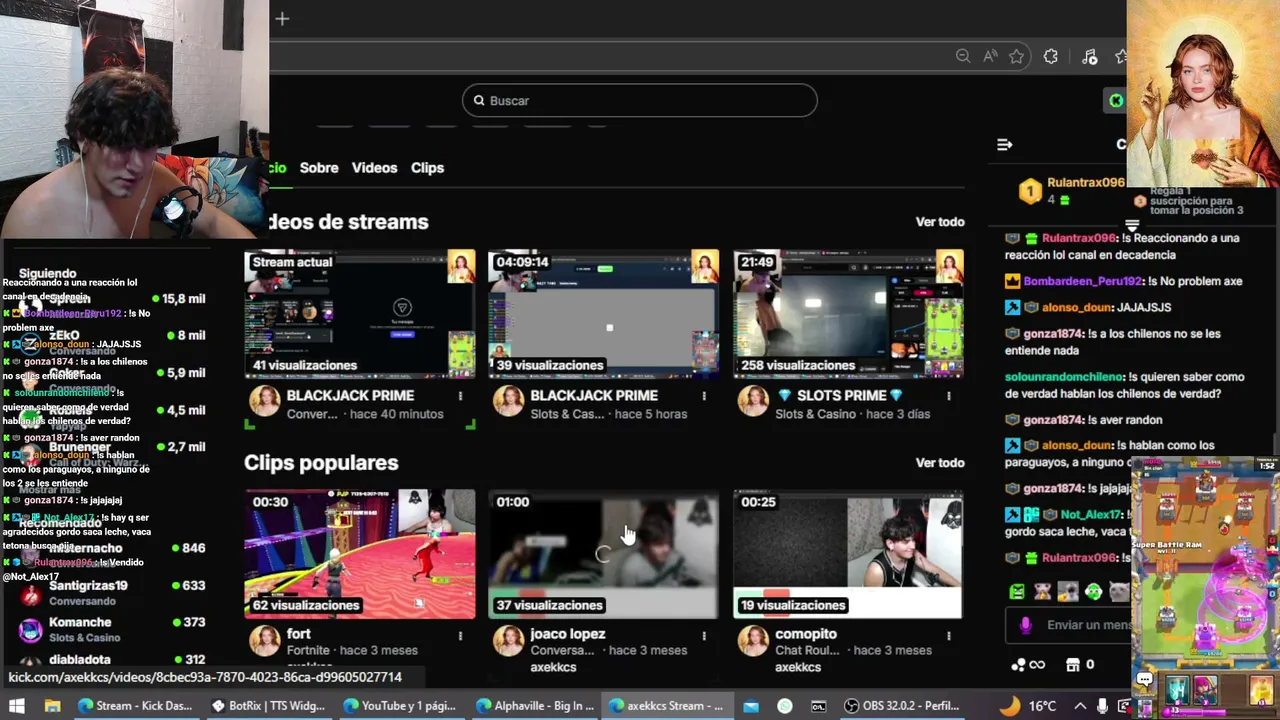Switch to the Clips tab
The image size is (1280, 720).
point(427,168)
